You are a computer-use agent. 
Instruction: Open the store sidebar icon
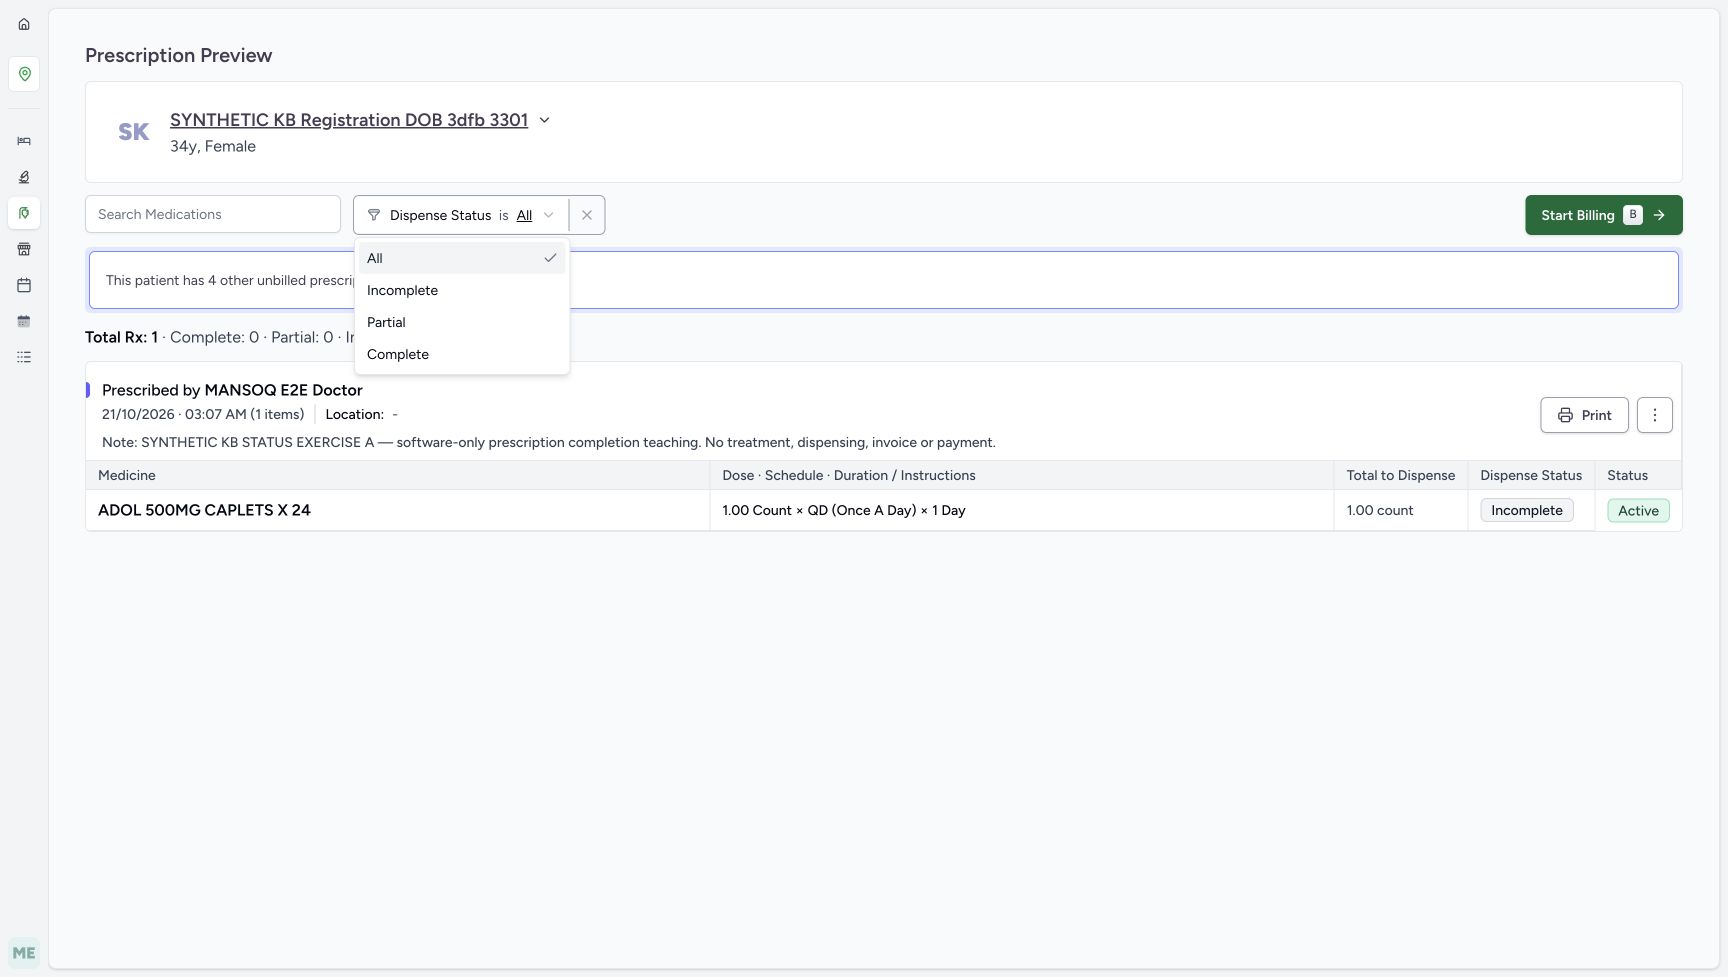click(24, 249)
